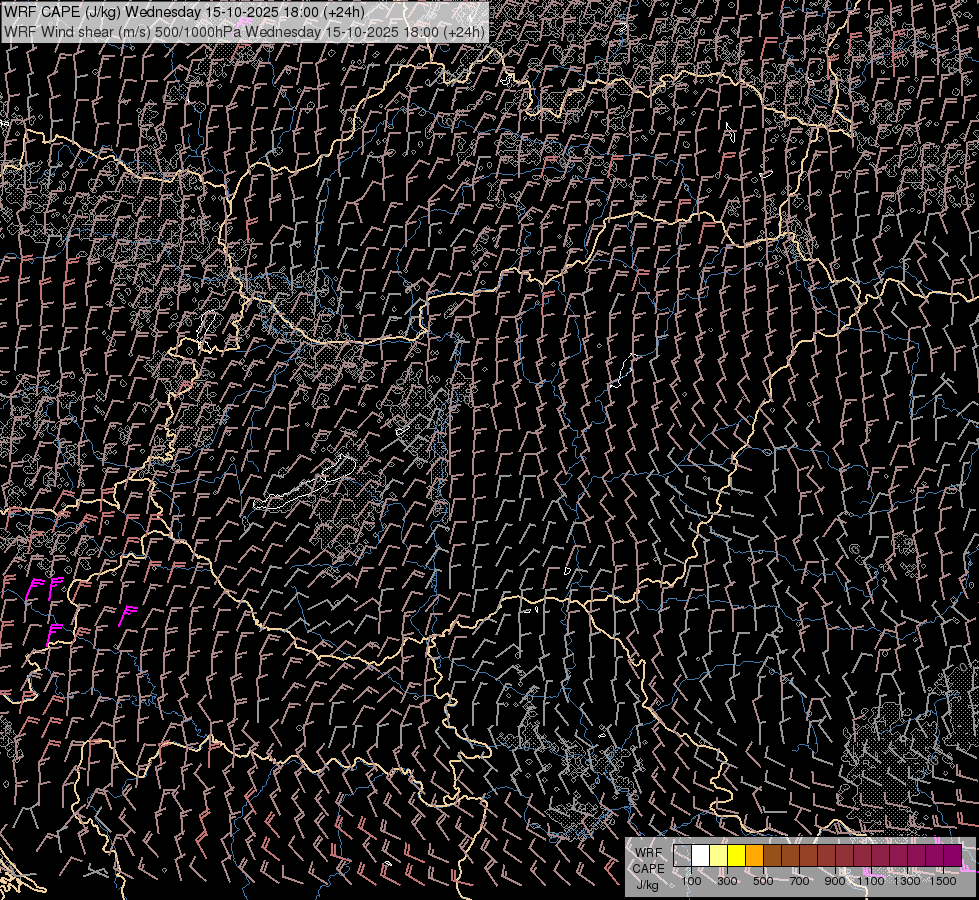Click the legend value 700
The width and height of the screenshot is (979, 900).
click(x=799, y=881)
